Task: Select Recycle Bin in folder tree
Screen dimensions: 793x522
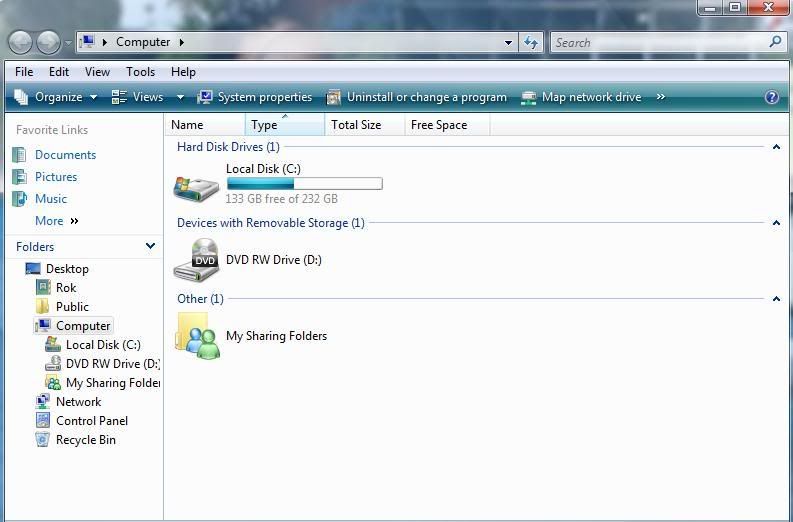Action: (x=85, y=440)
